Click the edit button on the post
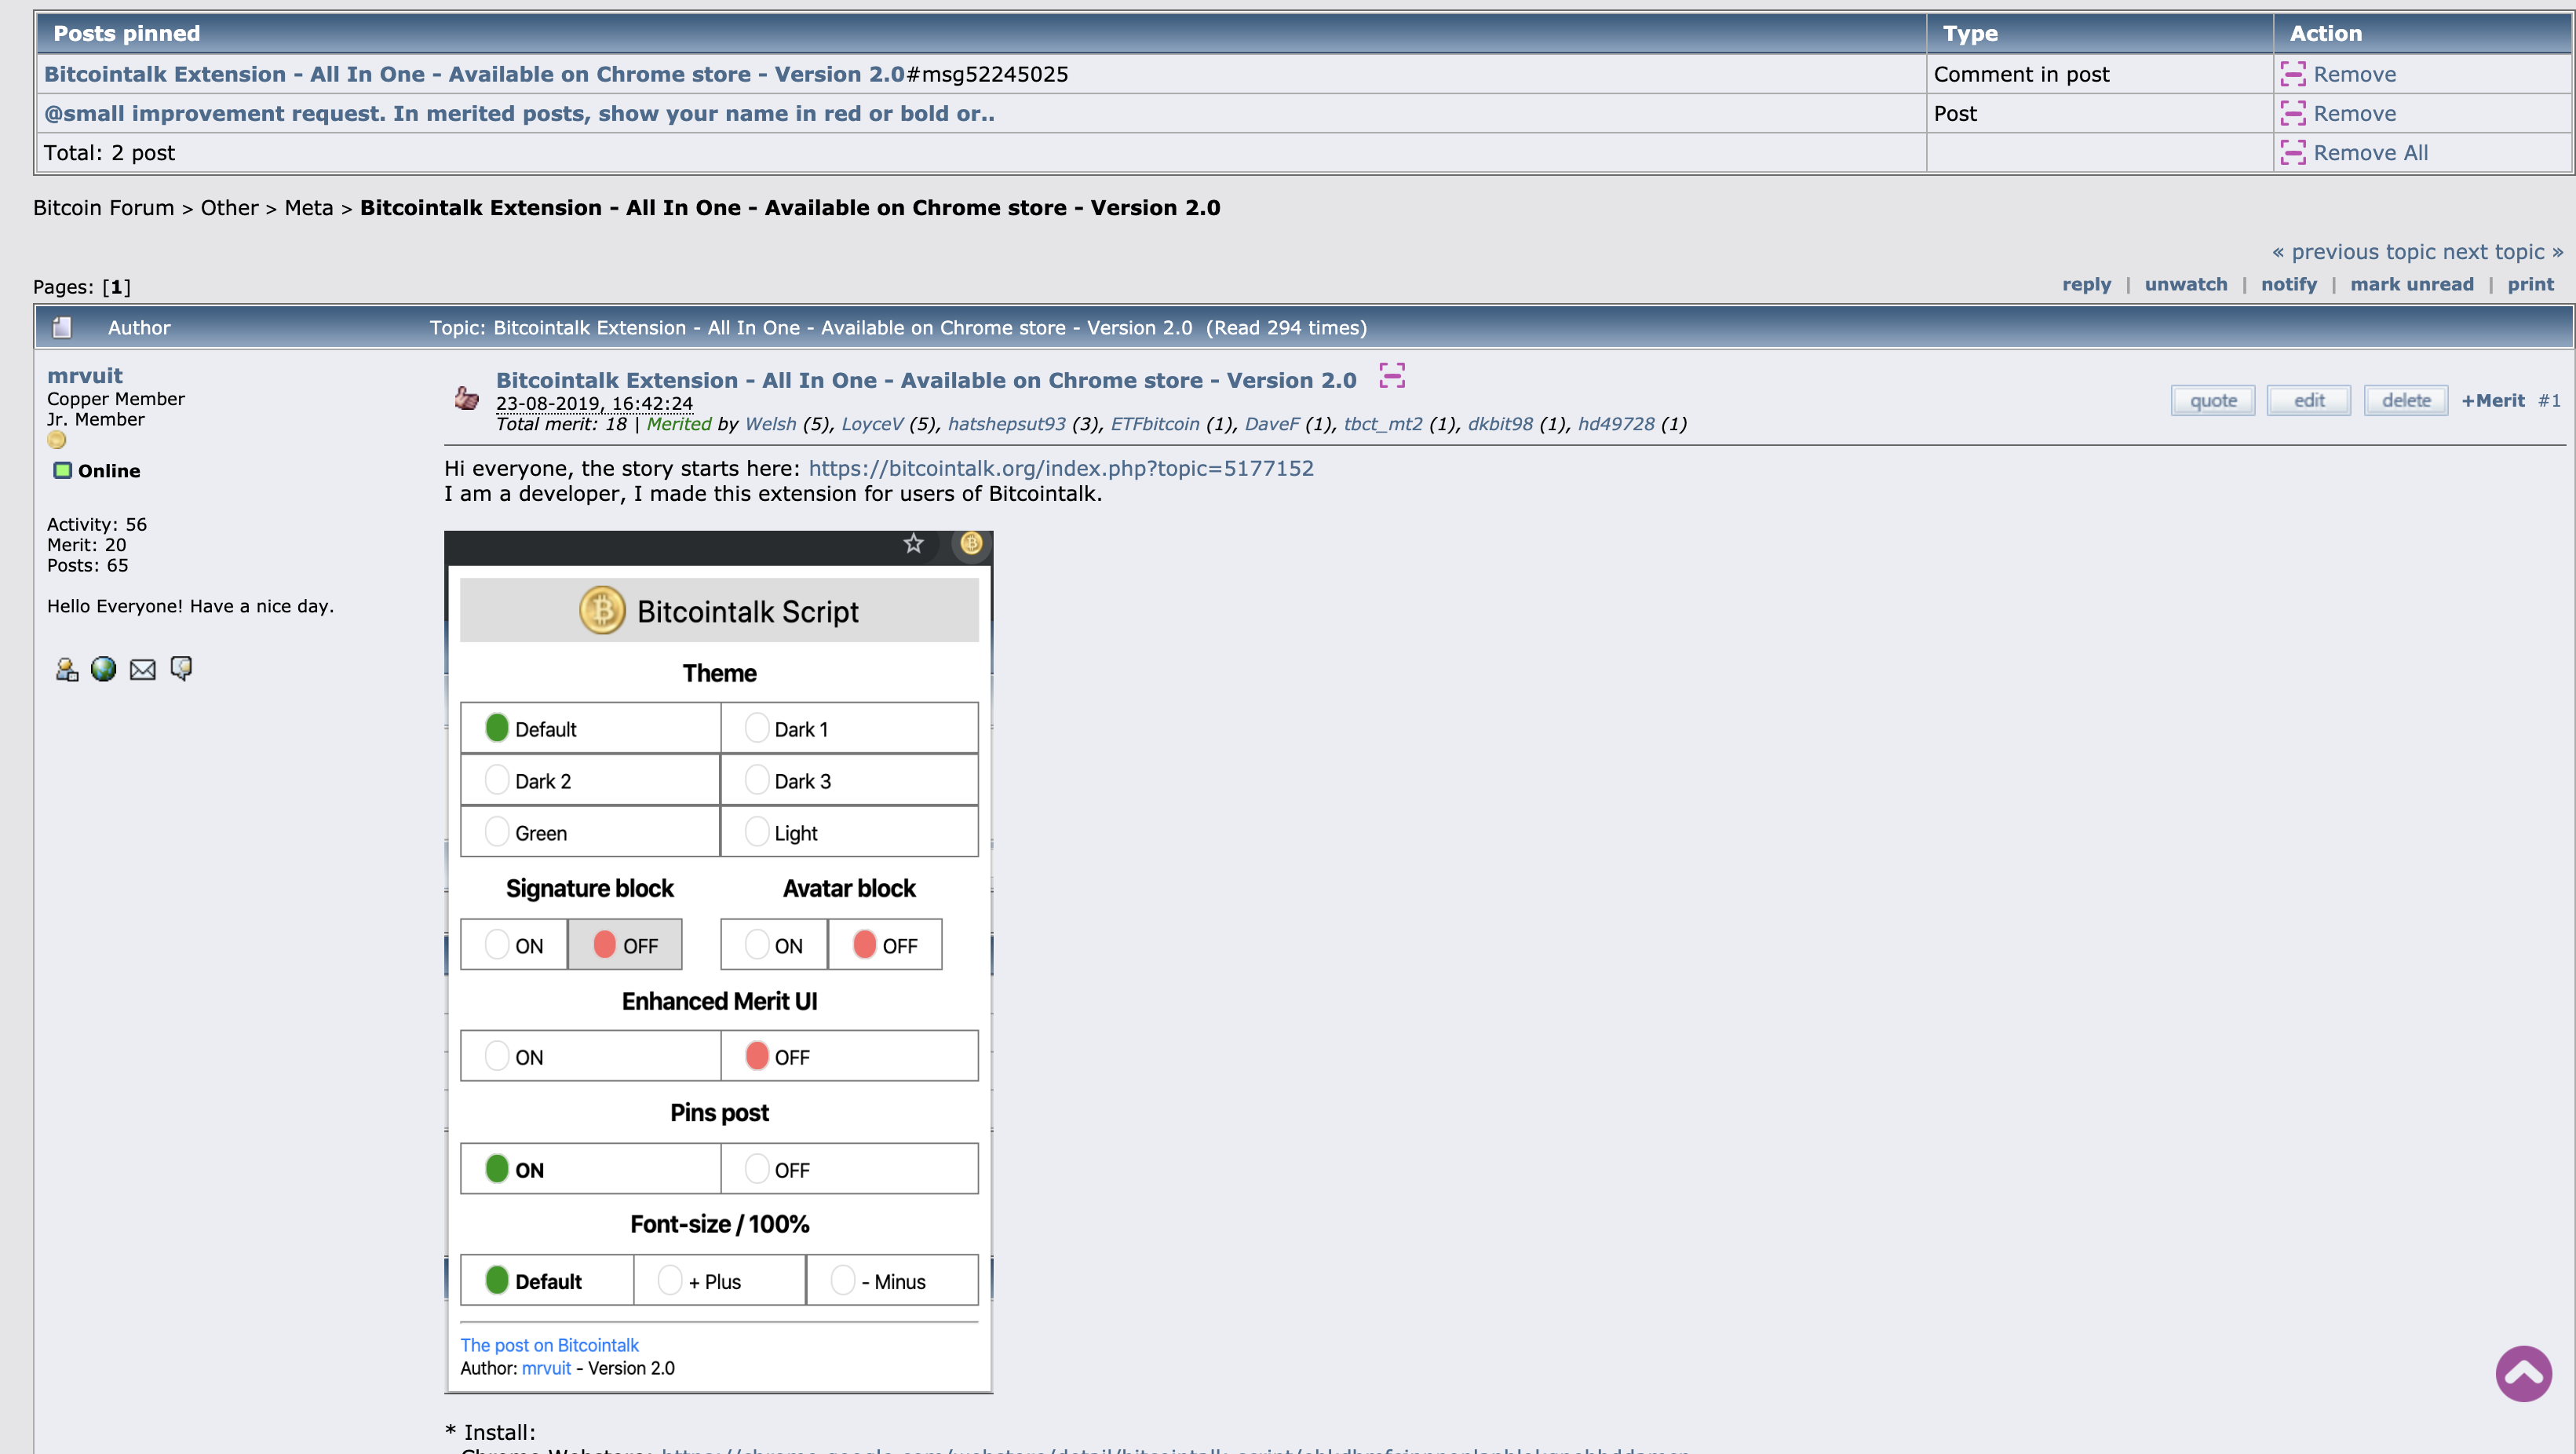Viewport: 2576px width, 1454px height. 2309,400
